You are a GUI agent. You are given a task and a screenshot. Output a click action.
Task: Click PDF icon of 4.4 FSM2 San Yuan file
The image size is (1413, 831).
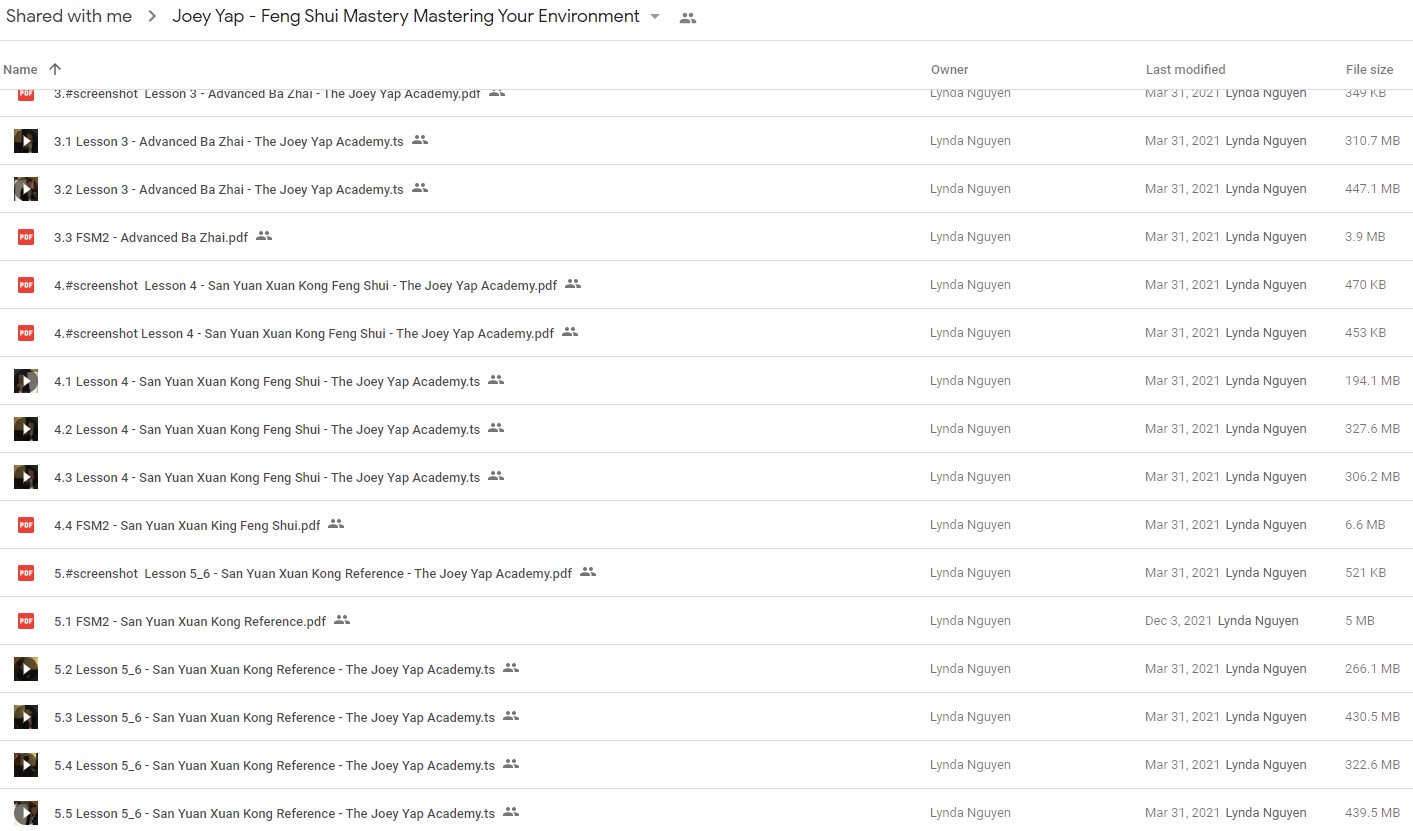click(26, 525)
